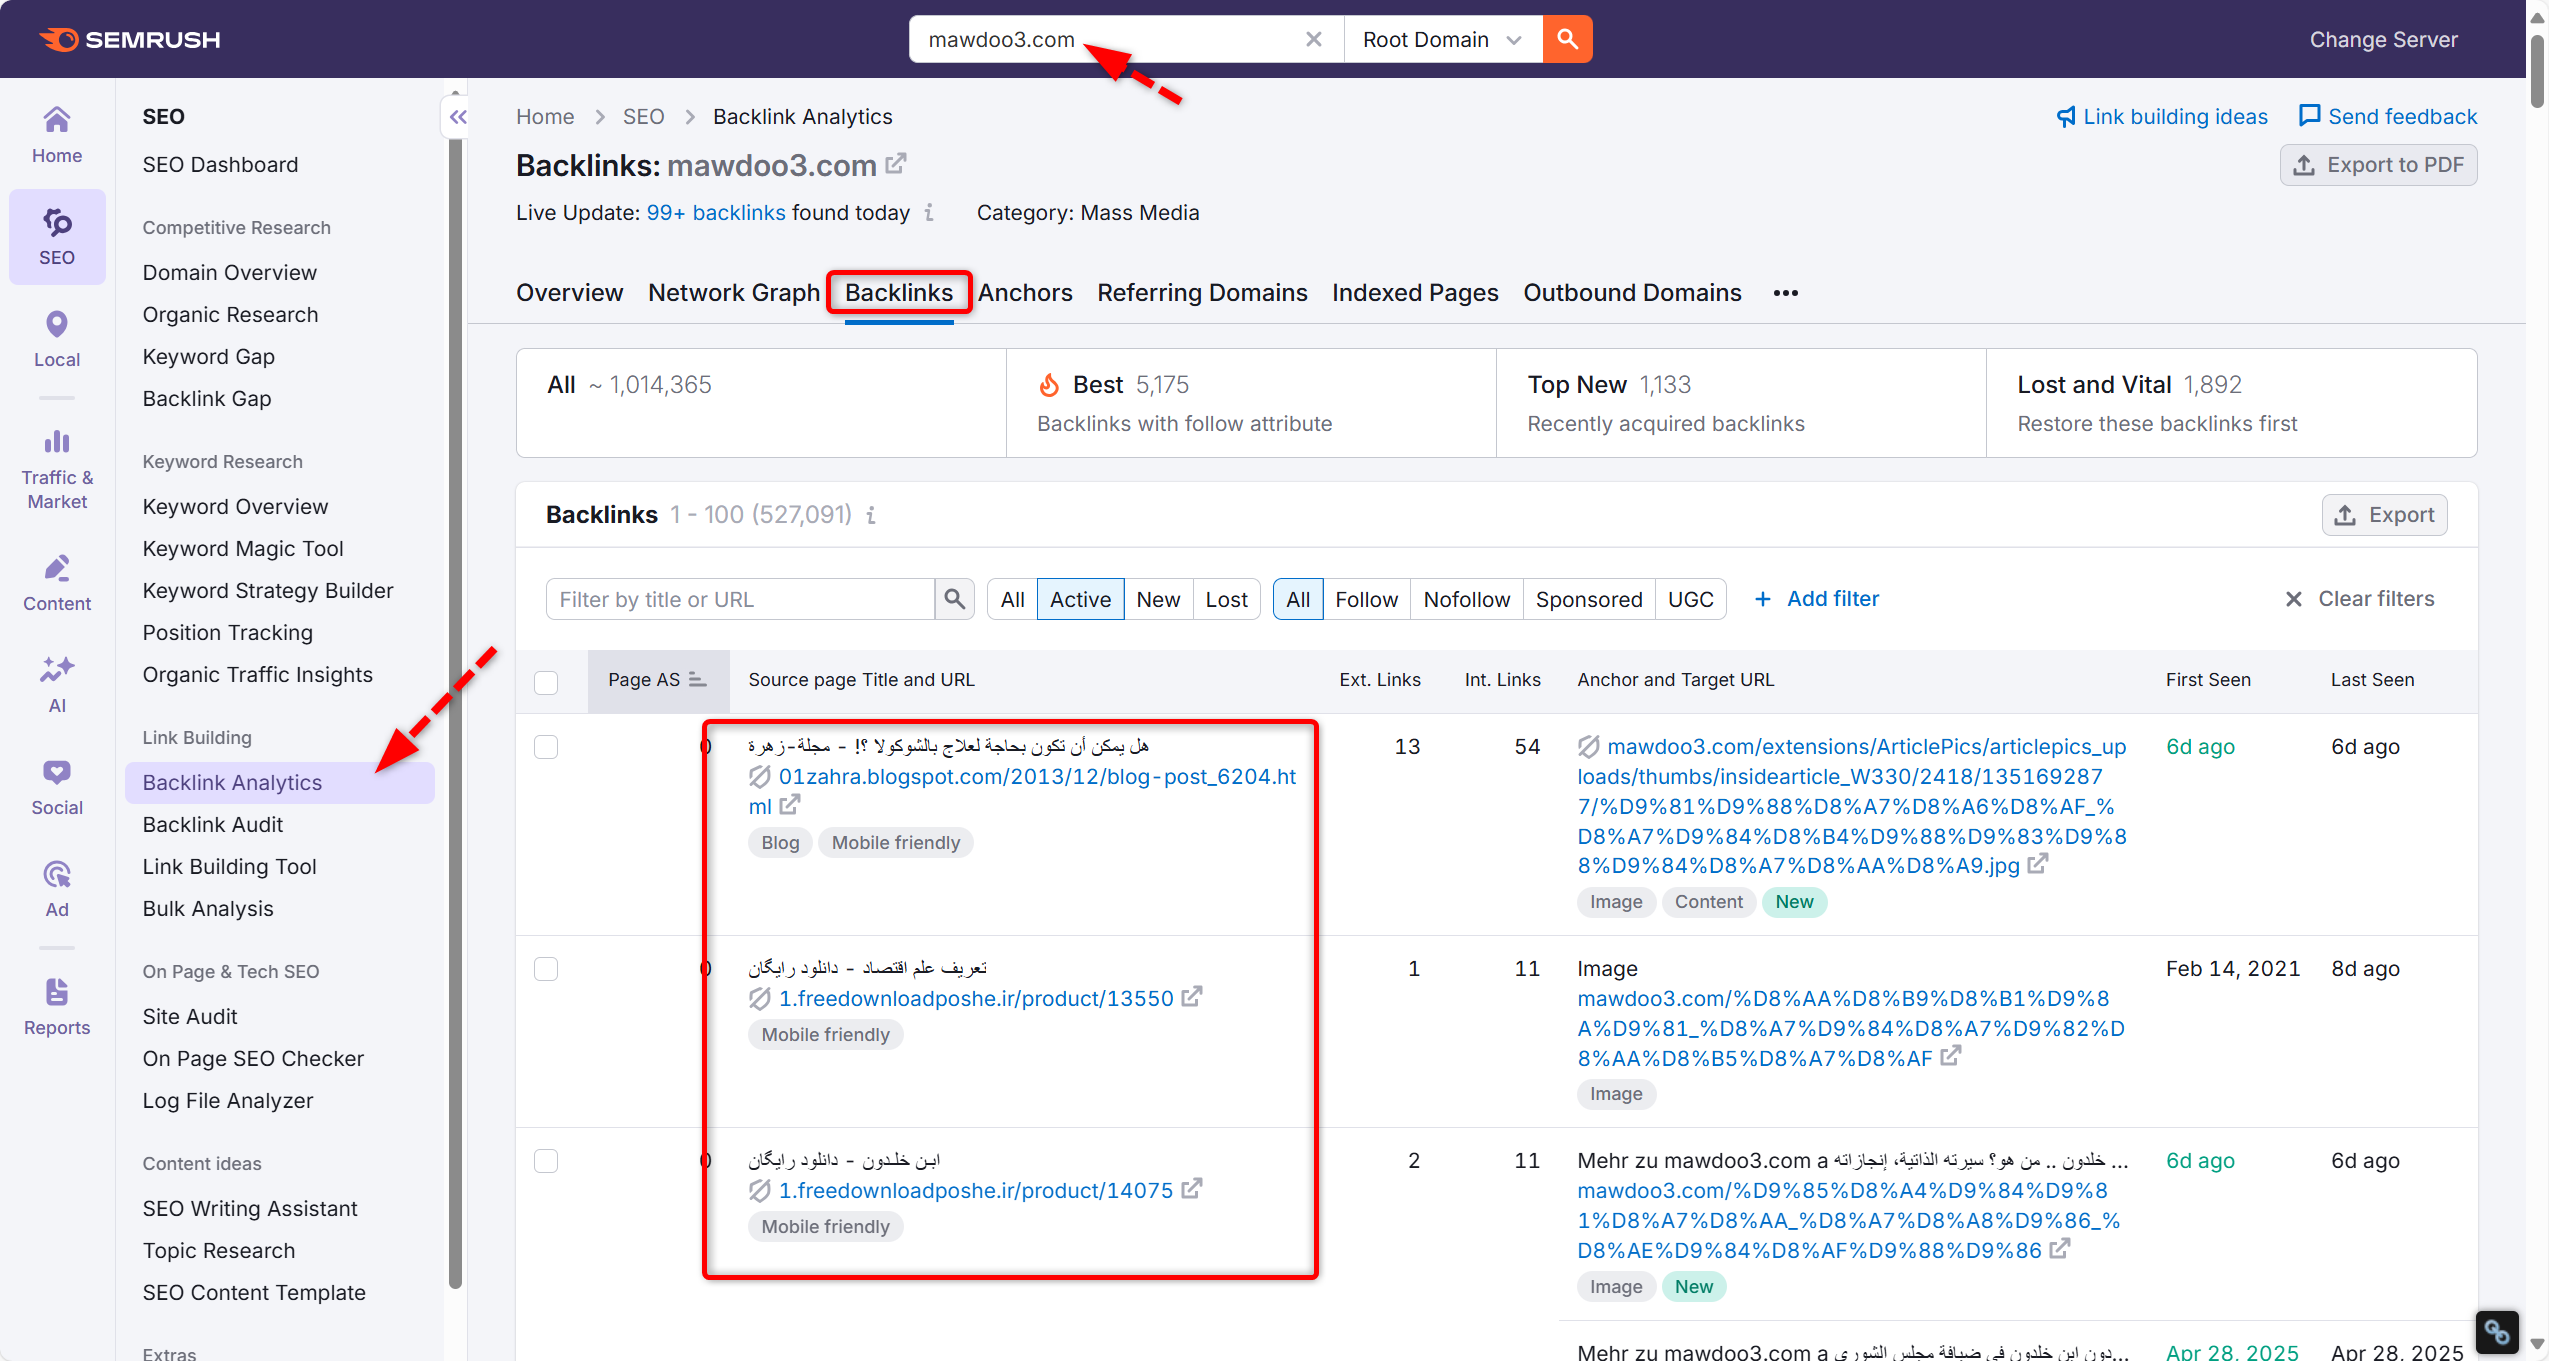The height and width of the screenshot is (1361, 2549).
Task: Check the 01zahra.blogspot.com row checkbox
Action: [x=546, y=747]
